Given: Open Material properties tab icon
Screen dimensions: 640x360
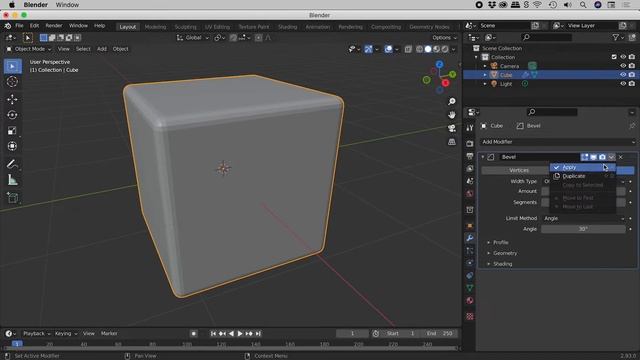Looking at the screenshot, I should (470, 300).
